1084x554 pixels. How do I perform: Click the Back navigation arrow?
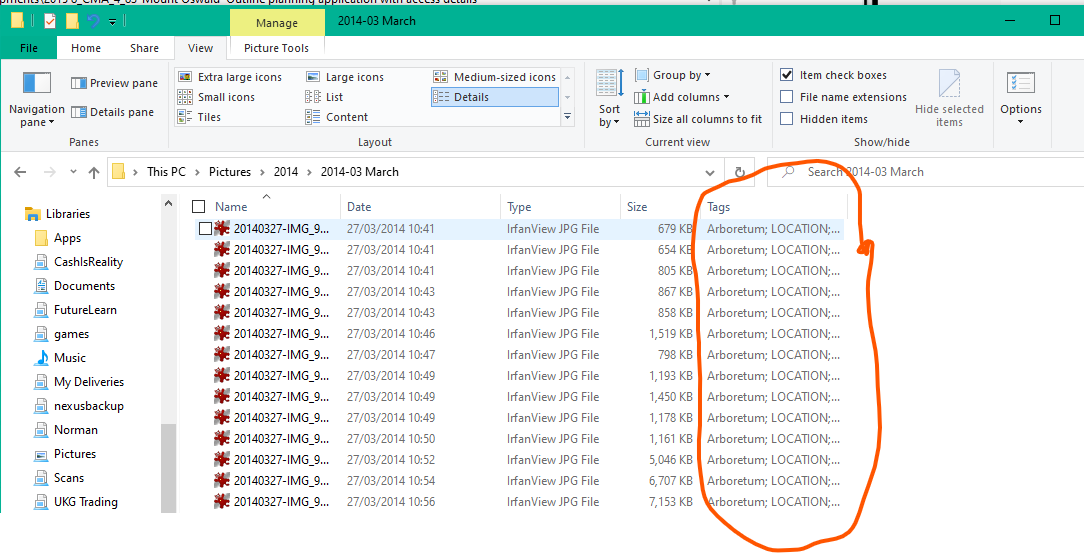point(20,172)
